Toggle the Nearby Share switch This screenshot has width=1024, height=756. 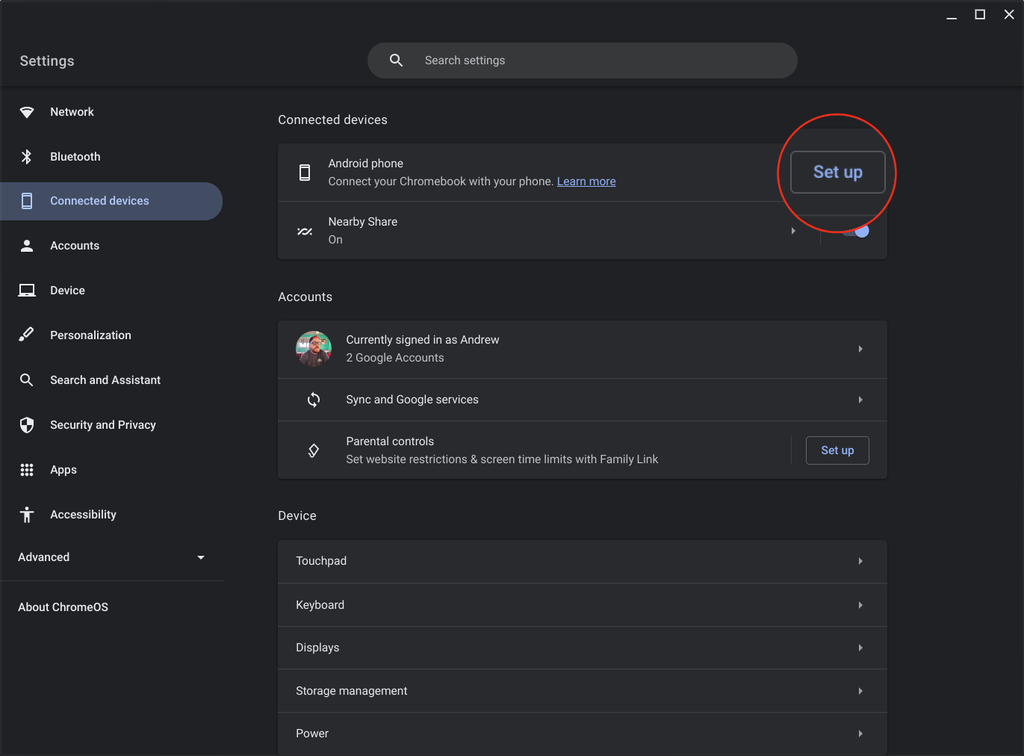pyautogui.click(x=855, y=231)
